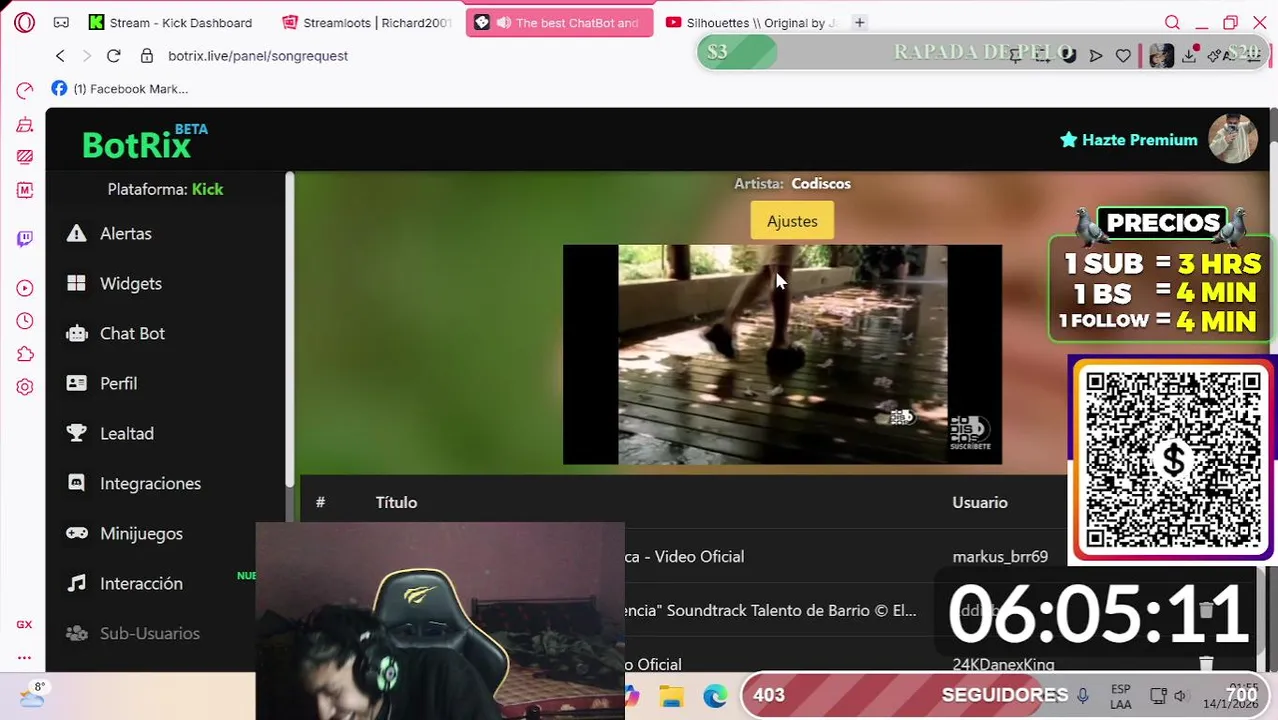The image size is (1278, 720).
Task: Open Opera workspaces icon beside tabs
Action: pos(61,22)
